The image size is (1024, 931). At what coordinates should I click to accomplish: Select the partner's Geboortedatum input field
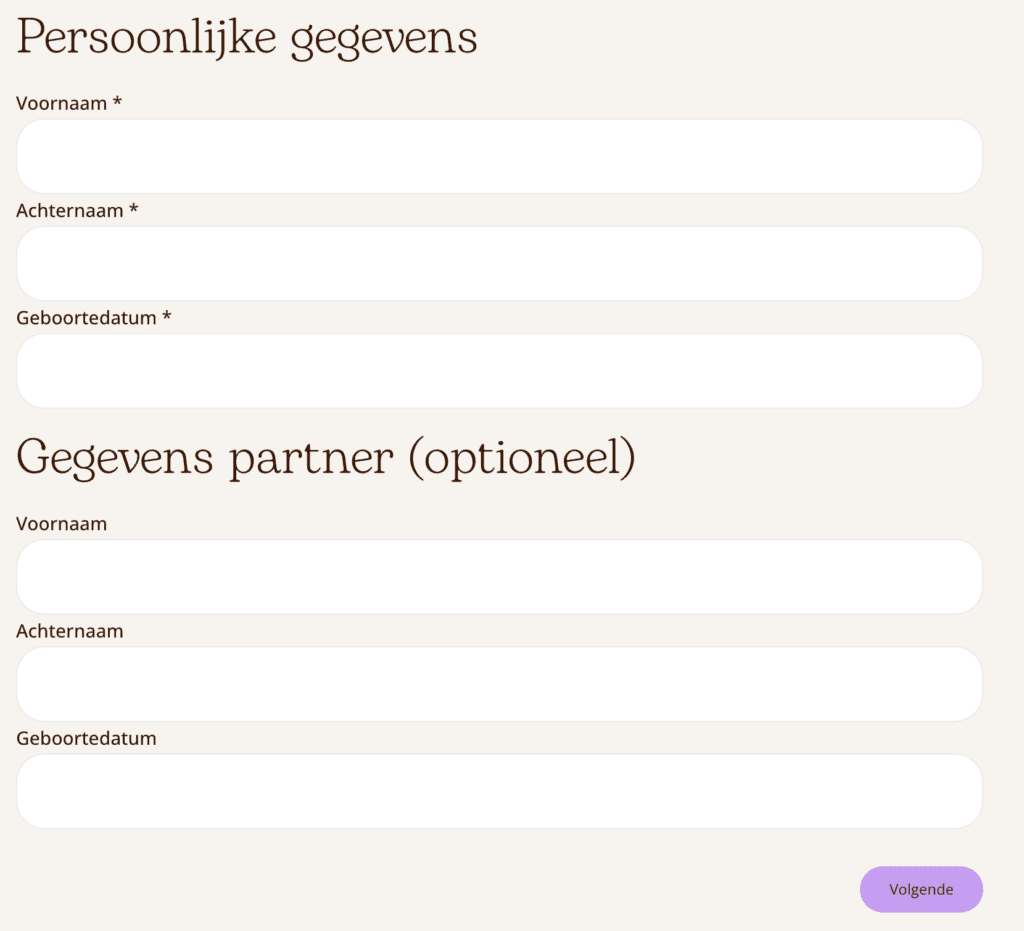(499, 791)
